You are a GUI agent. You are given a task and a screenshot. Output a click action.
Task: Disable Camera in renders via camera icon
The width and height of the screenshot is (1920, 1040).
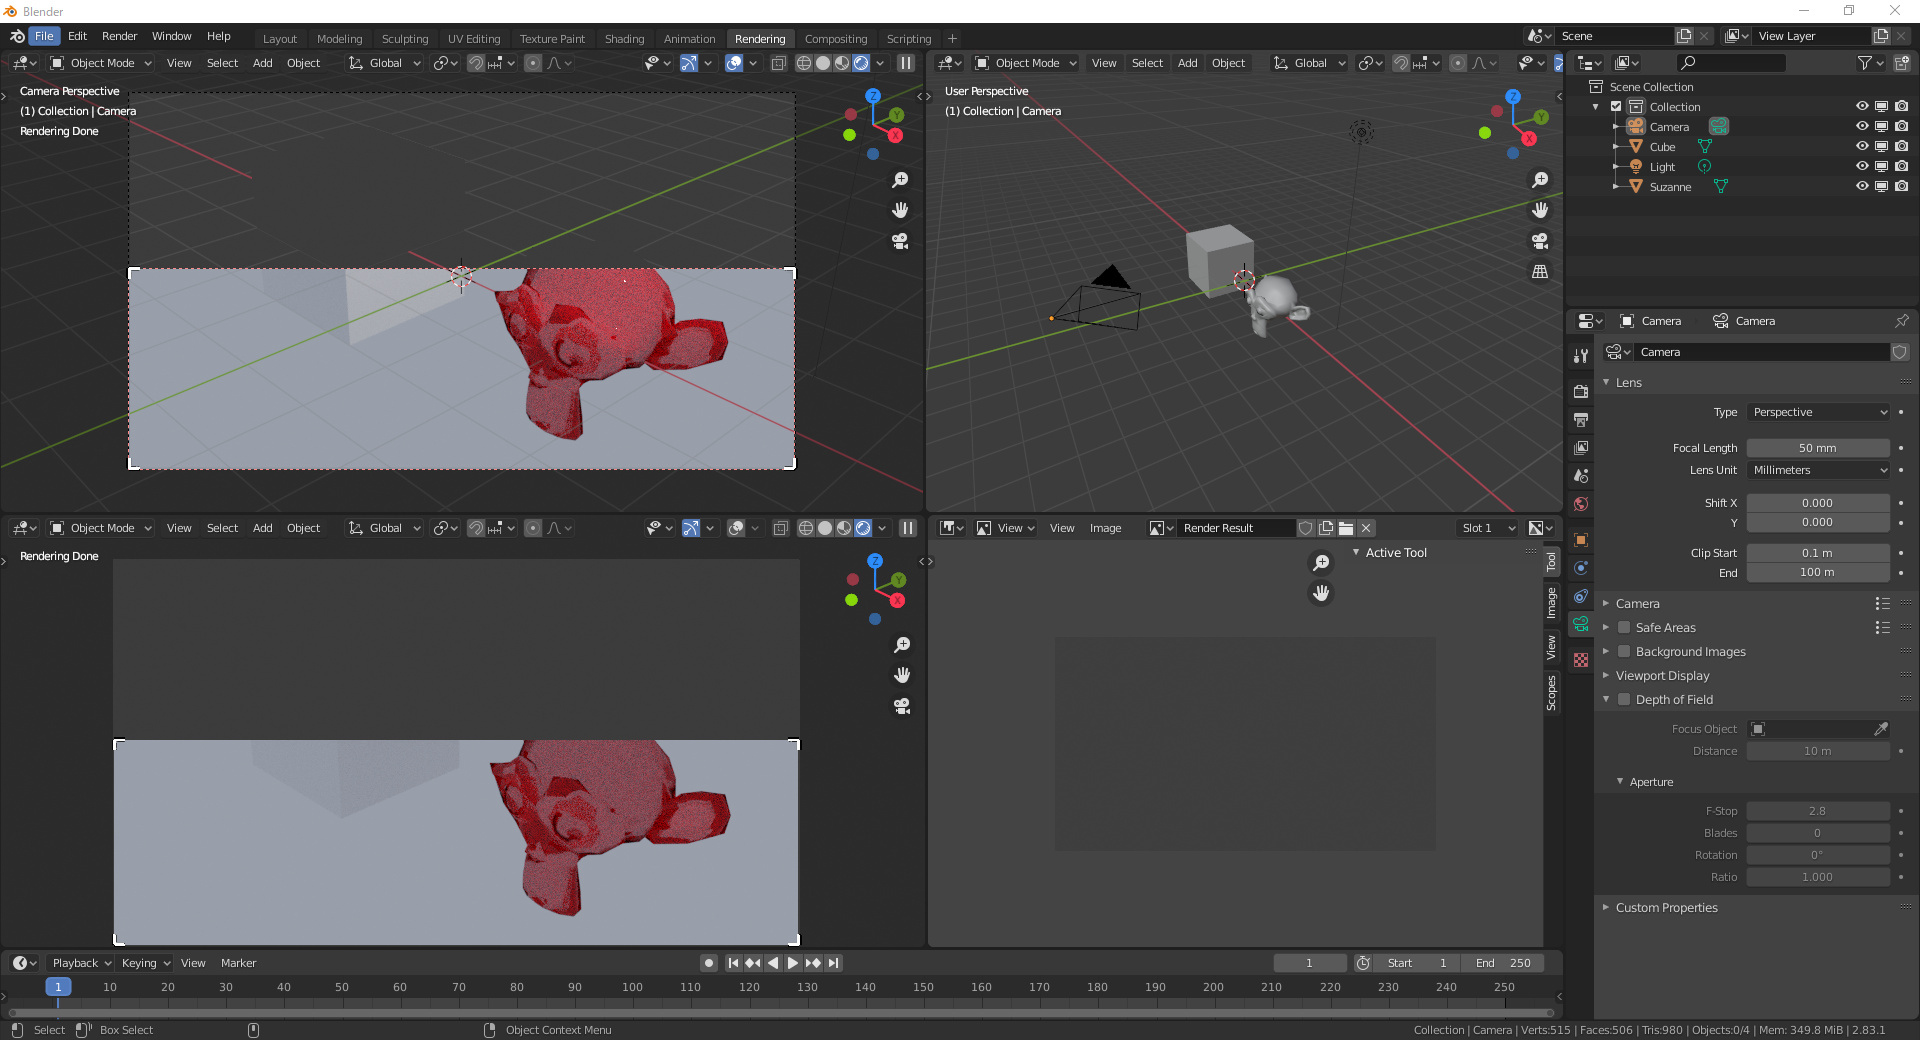[1901, 126]
